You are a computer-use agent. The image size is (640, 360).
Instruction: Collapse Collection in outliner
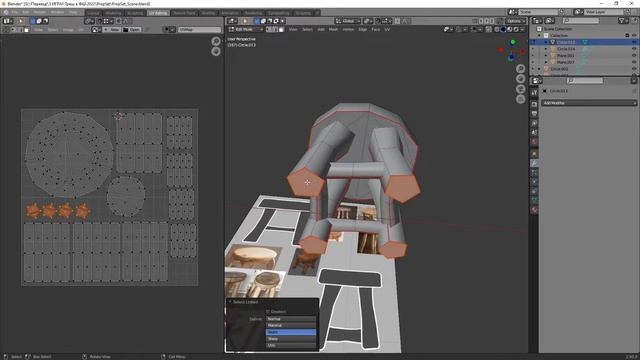(540, 36)
